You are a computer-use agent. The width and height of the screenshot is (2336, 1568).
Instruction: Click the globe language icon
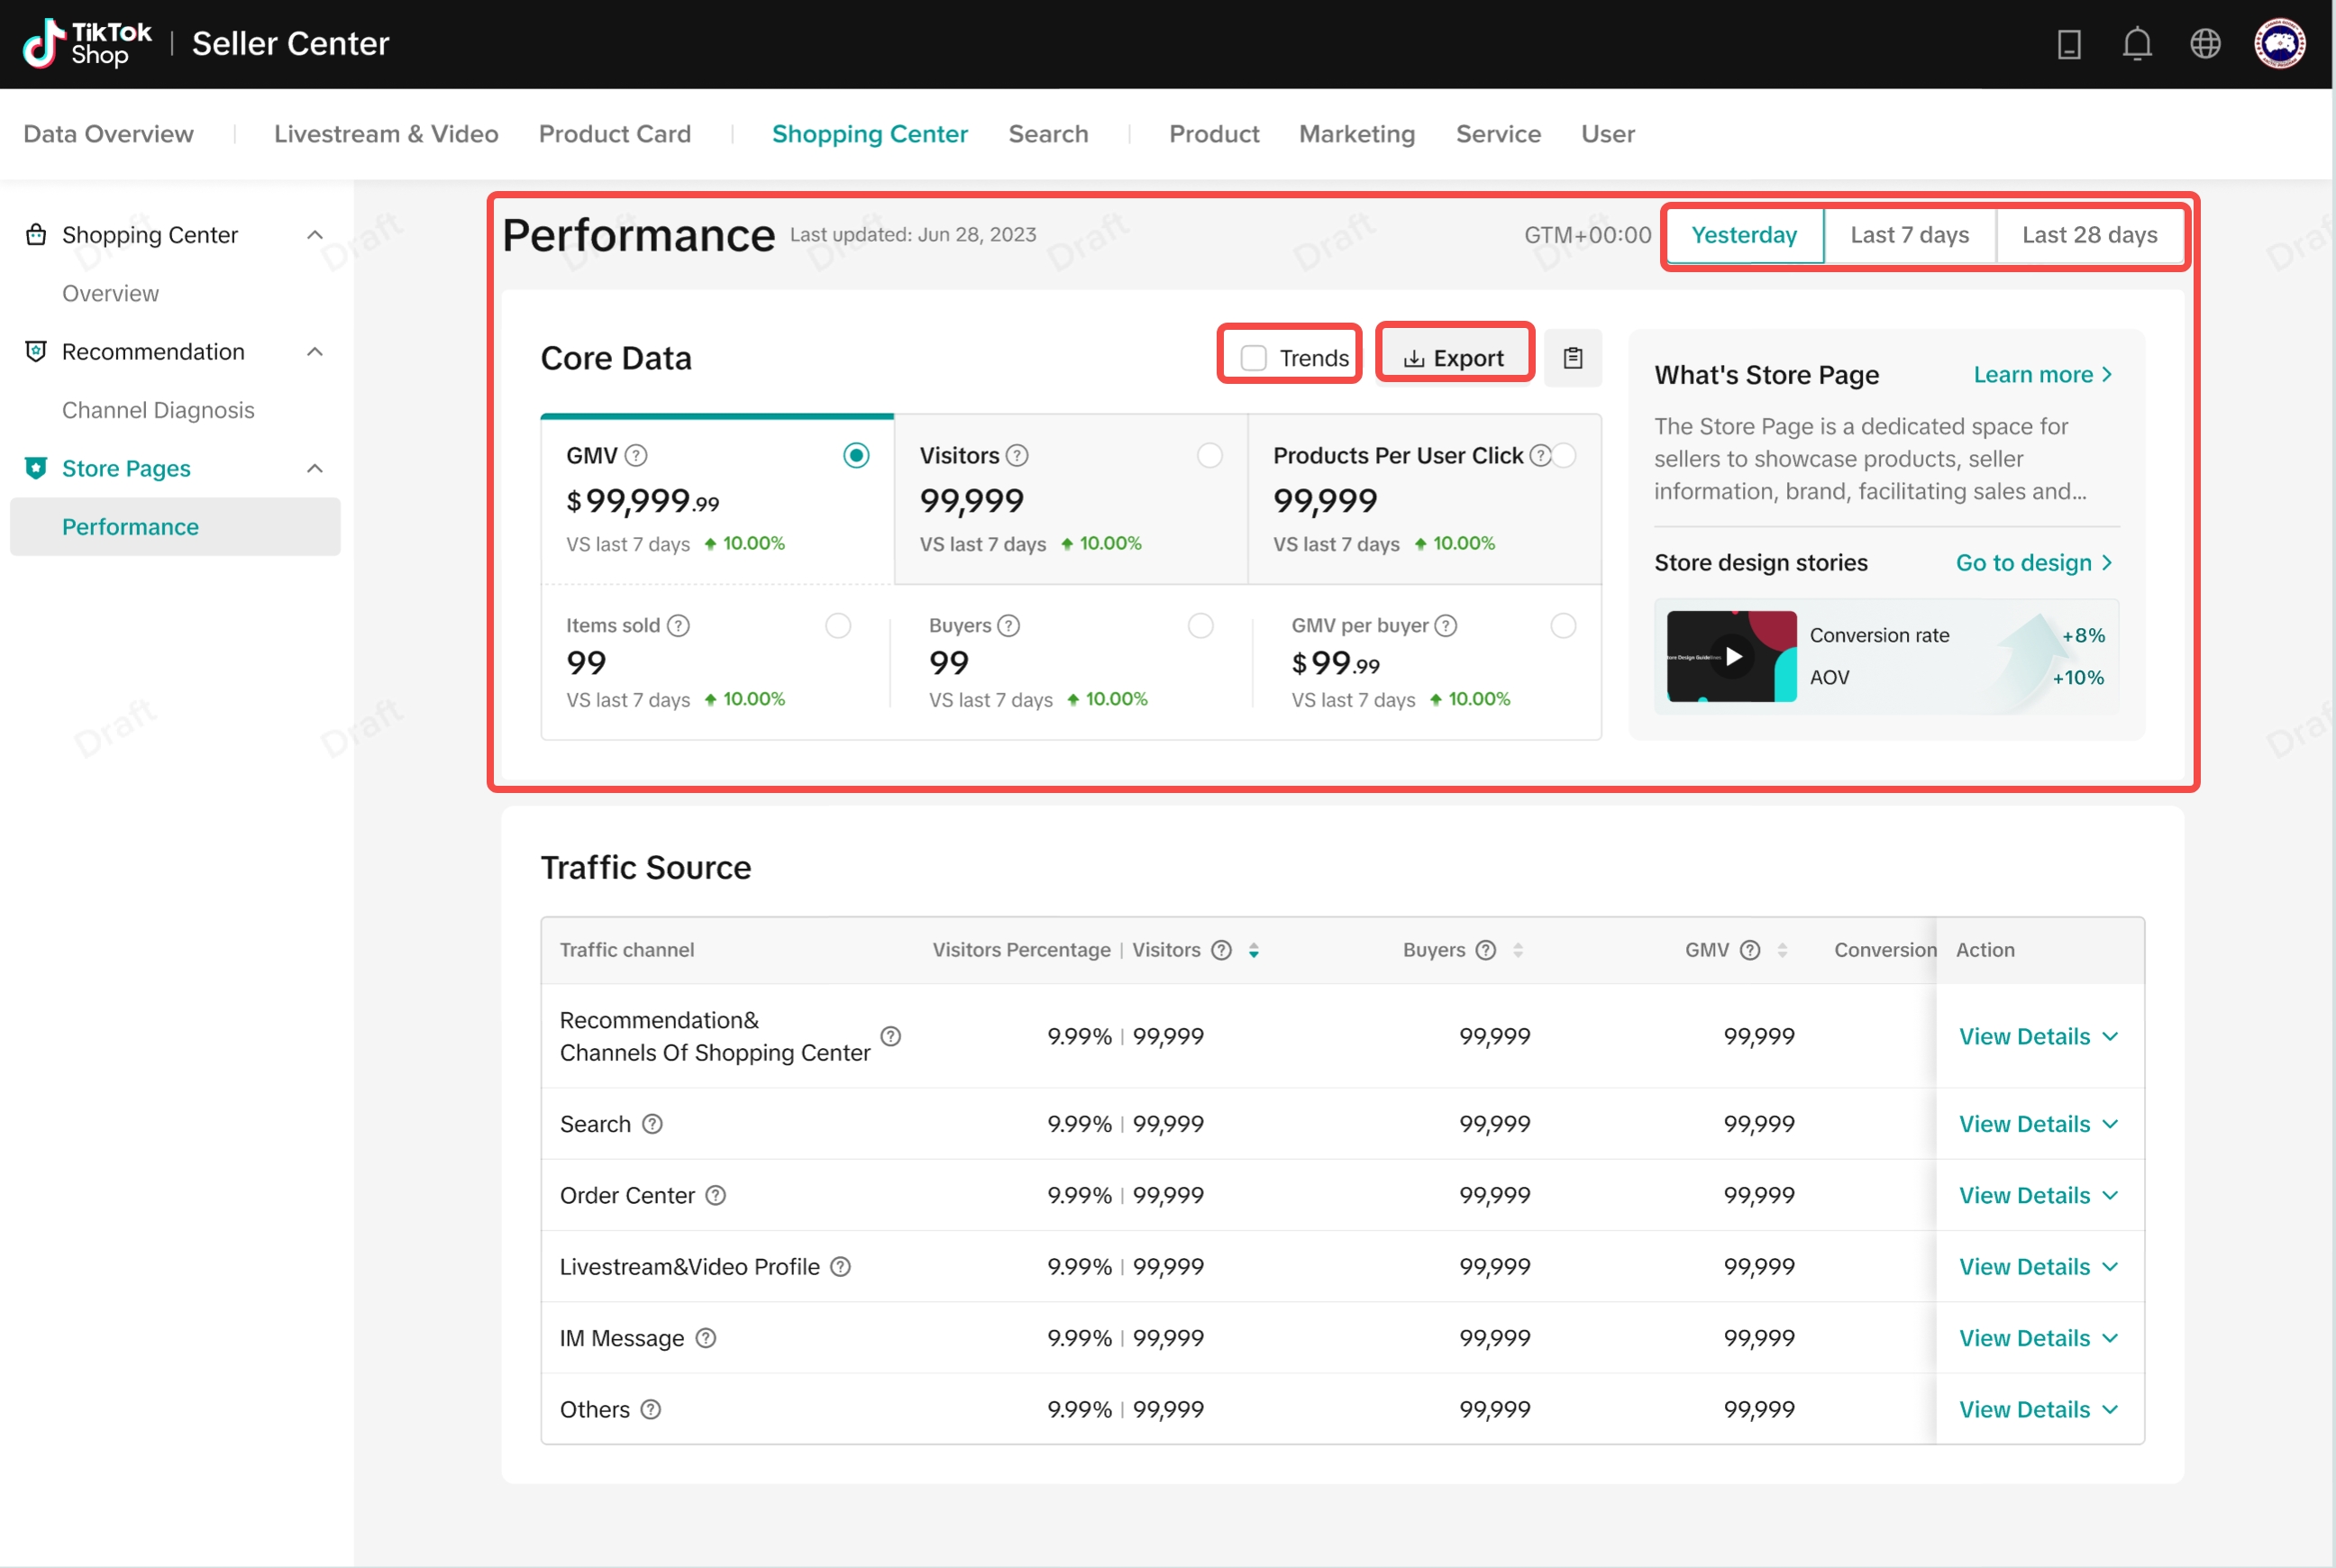(2205, 44)
